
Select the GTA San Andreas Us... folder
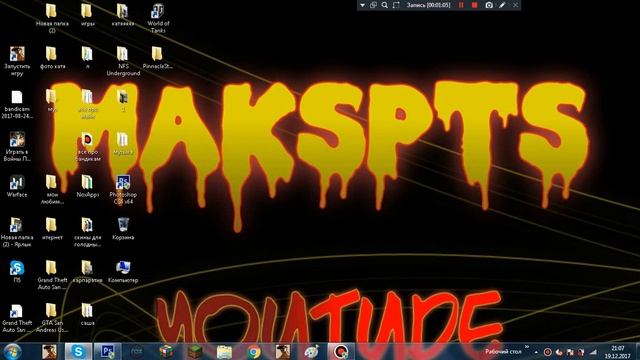pyautogui.click(x=52, y=318)
